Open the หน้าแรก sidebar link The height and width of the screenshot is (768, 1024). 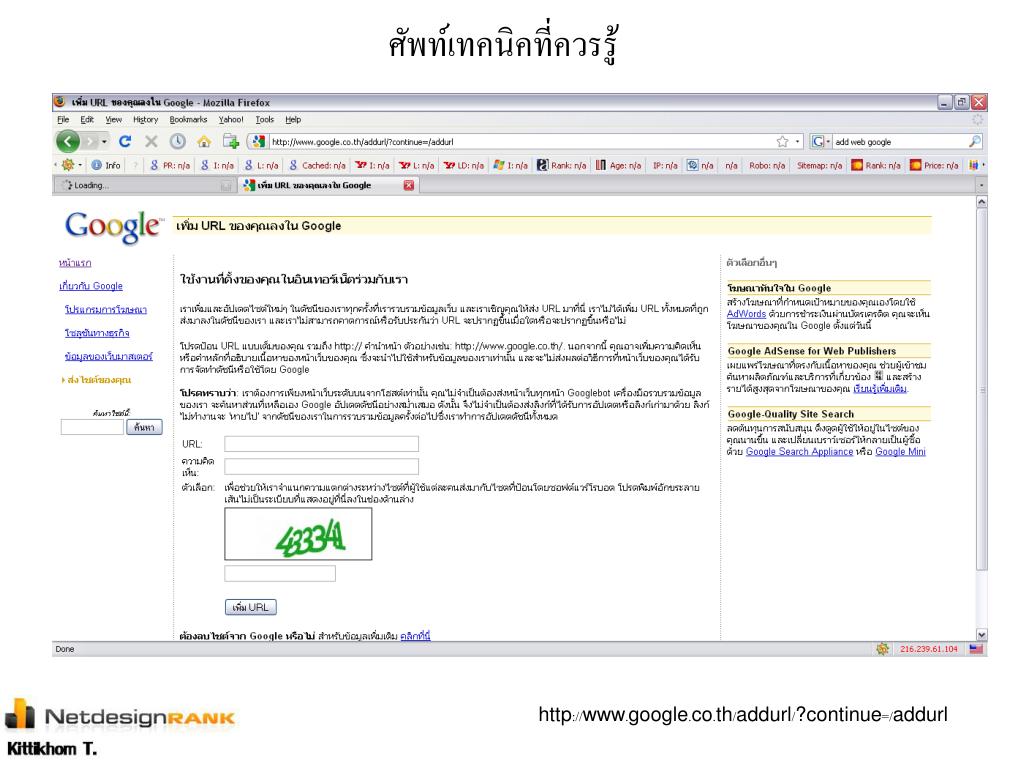75,263
